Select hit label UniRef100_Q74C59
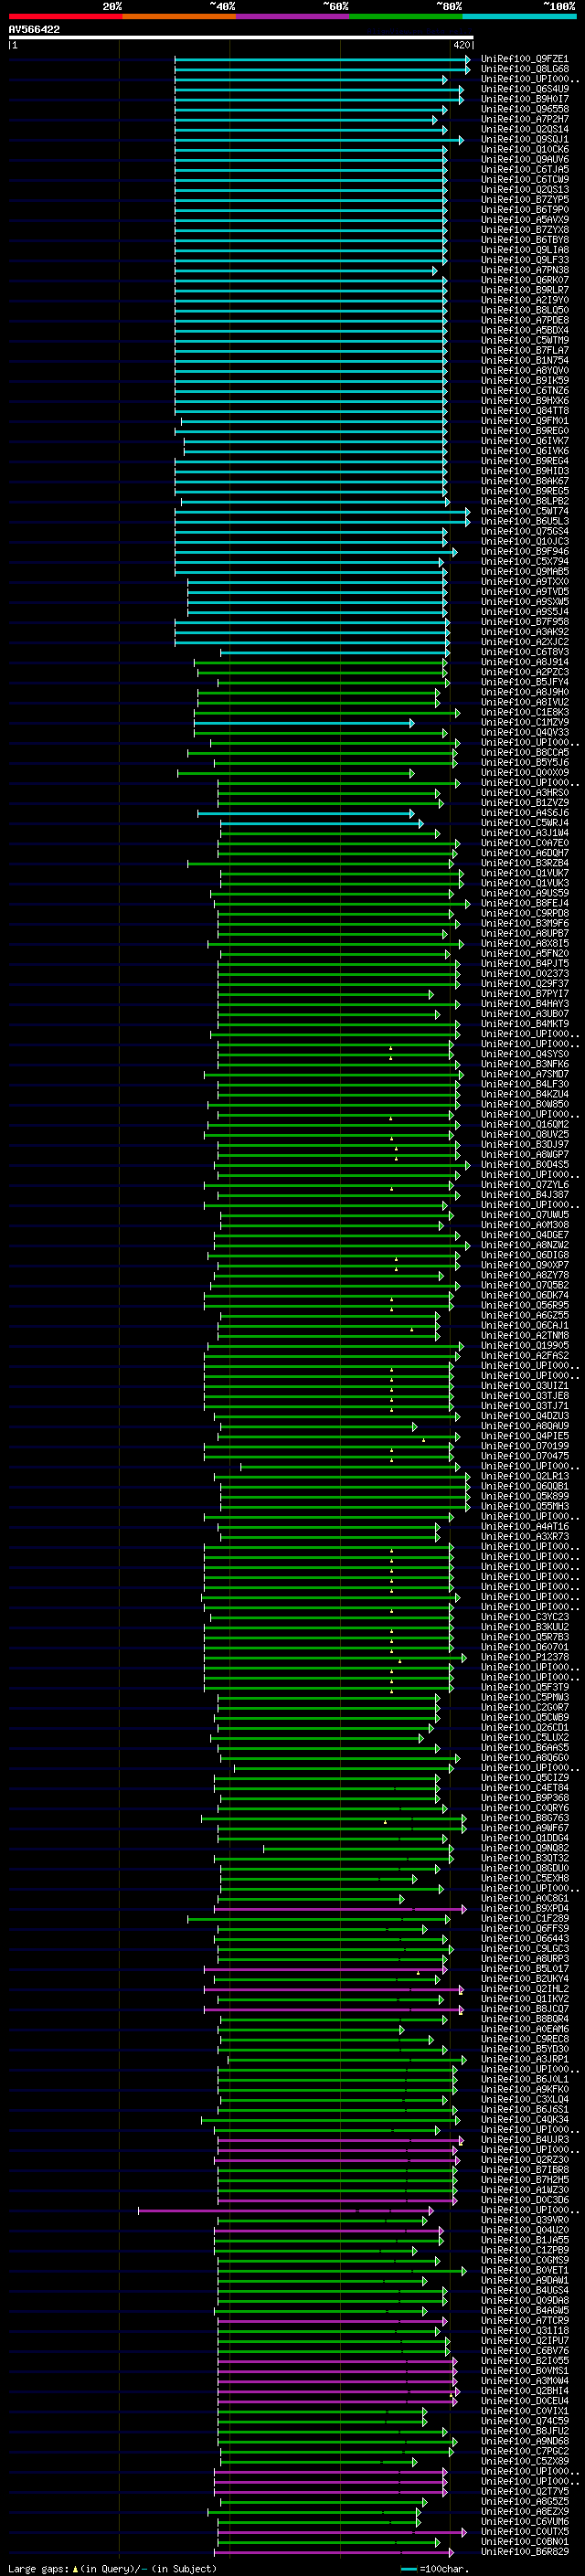 [x=524, y=2421]
